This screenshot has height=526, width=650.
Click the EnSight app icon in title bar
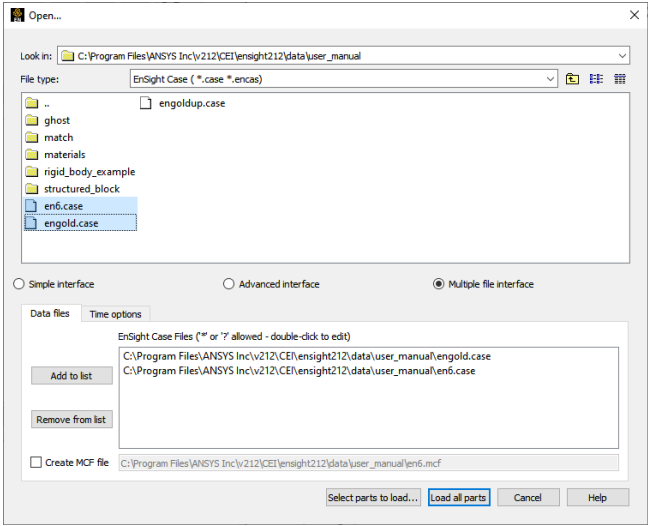pyautogui.click(x=17, y=15)
